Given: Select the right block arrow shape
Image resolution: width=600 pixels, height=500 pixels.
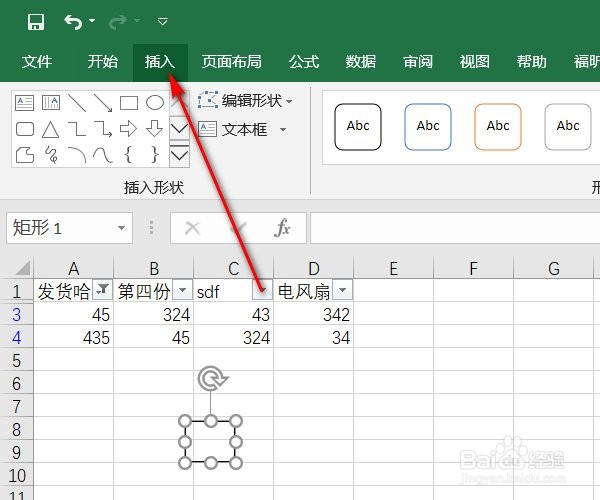Looking at the screenshot, I should click(129, 129).
